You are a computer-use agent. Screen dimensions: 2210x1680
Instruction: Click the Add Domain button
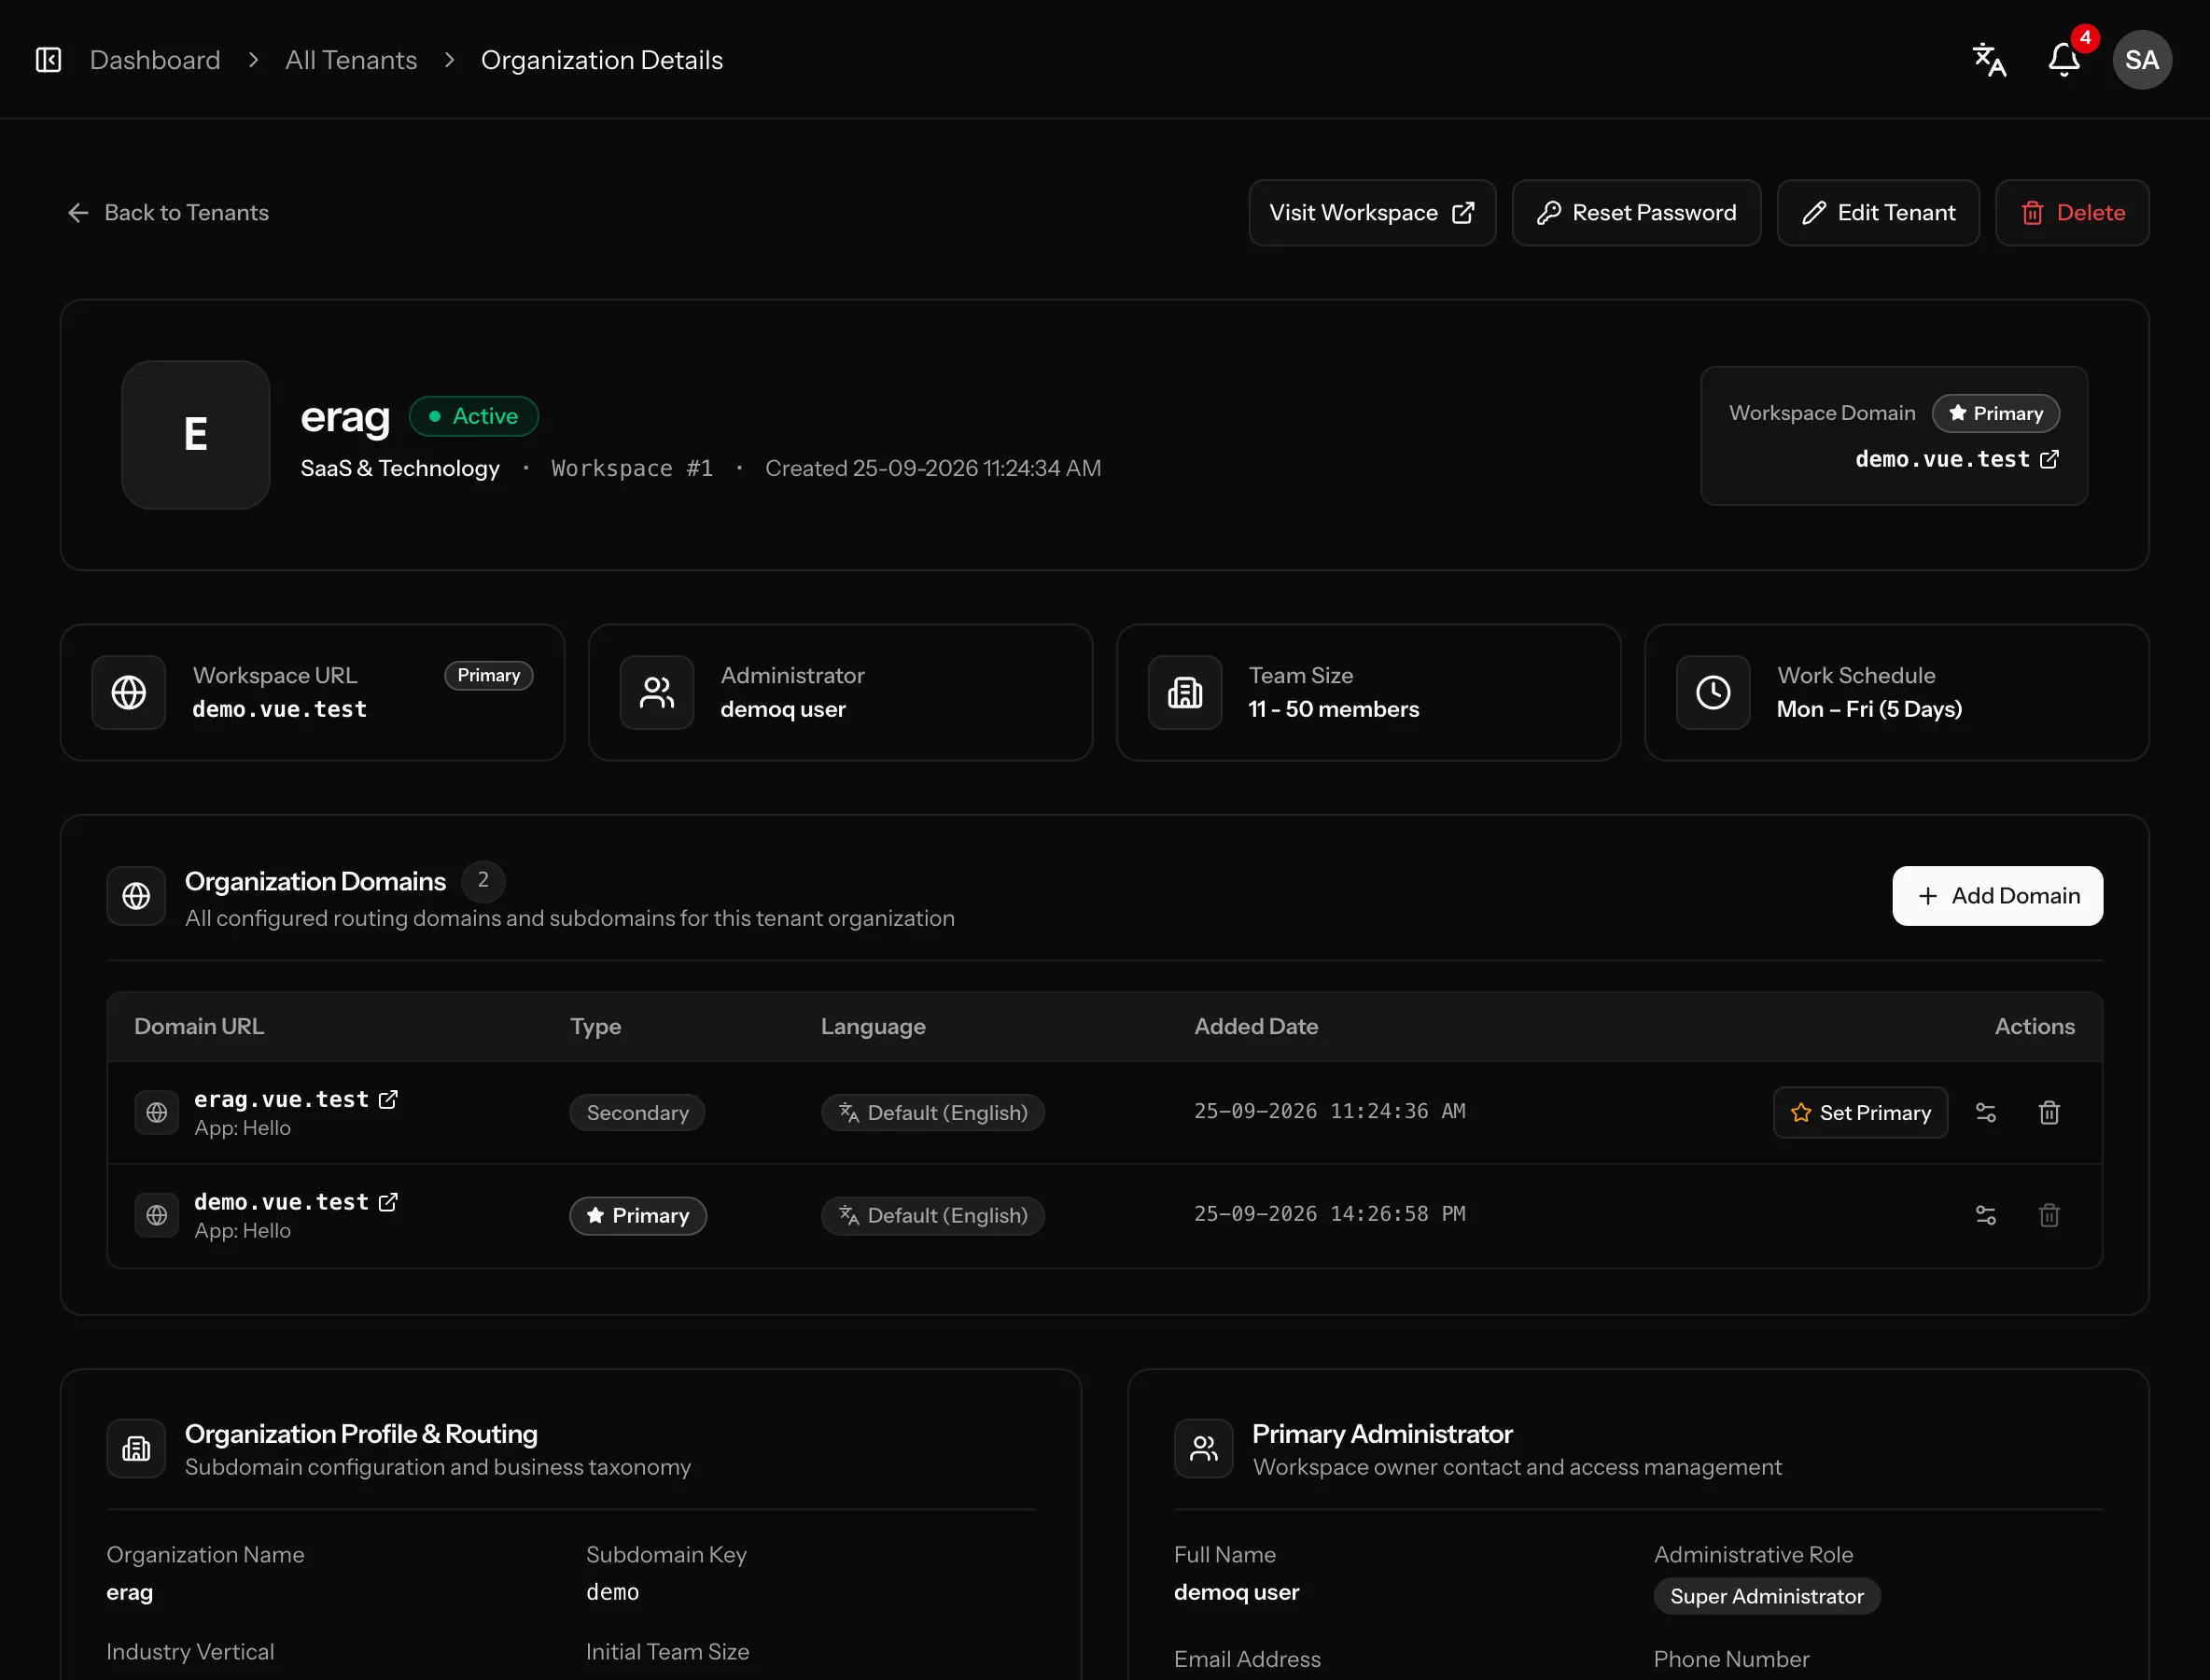pyautogui.click(x=1997, y=896)
